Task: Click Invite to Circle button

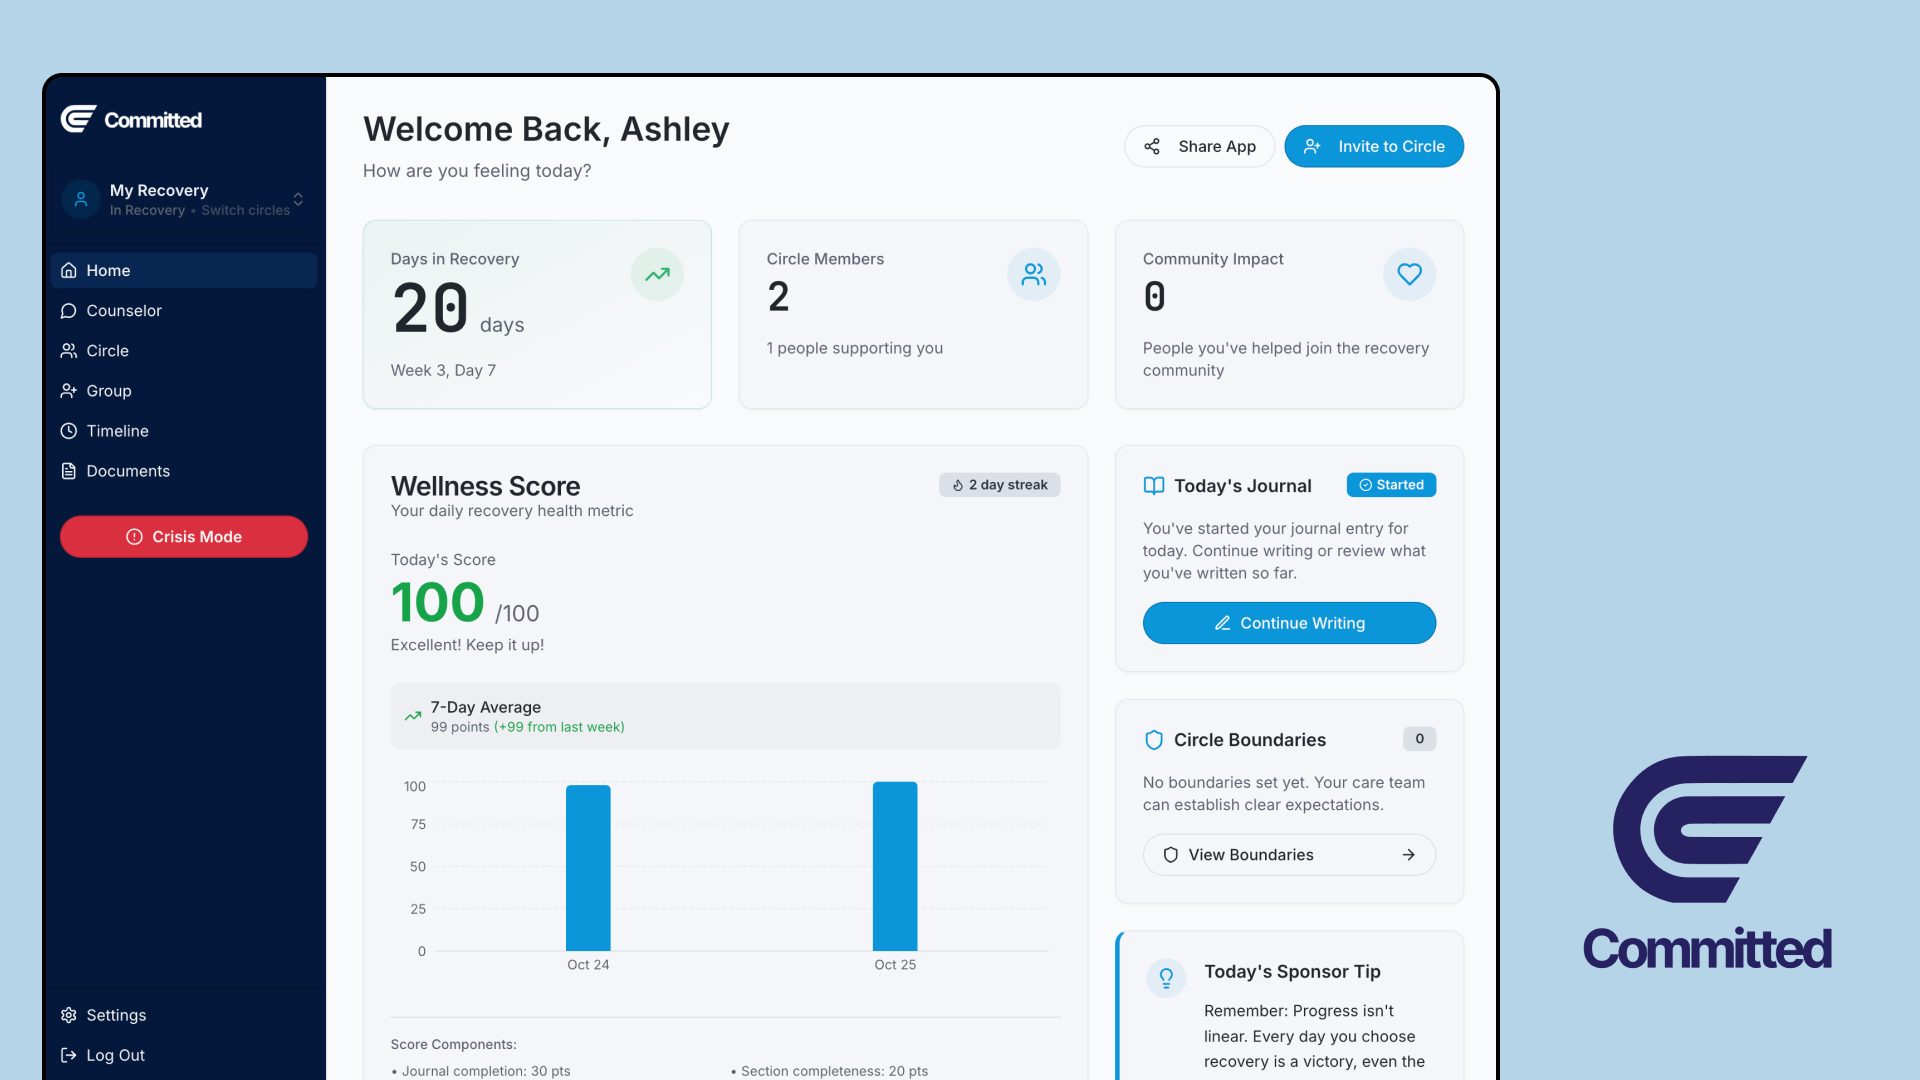Action: pos(1374,146)
